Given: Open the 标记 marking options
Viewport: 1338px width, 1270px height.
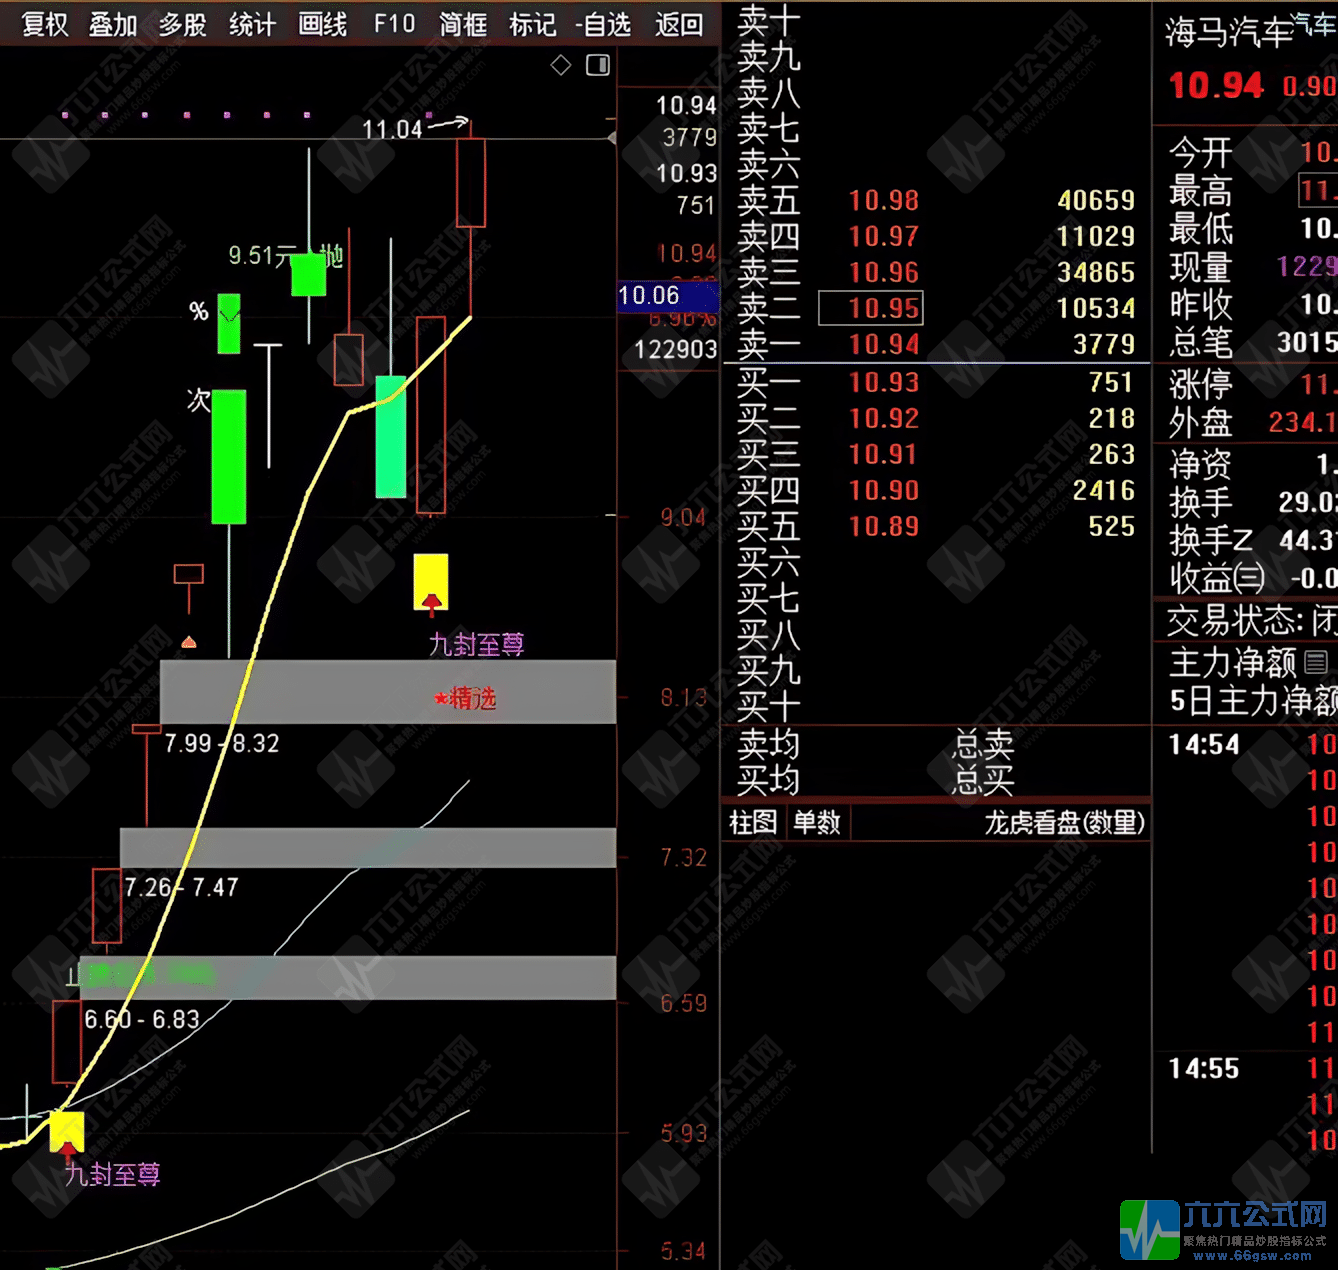Looking at the screenshot, I should 531,25.
